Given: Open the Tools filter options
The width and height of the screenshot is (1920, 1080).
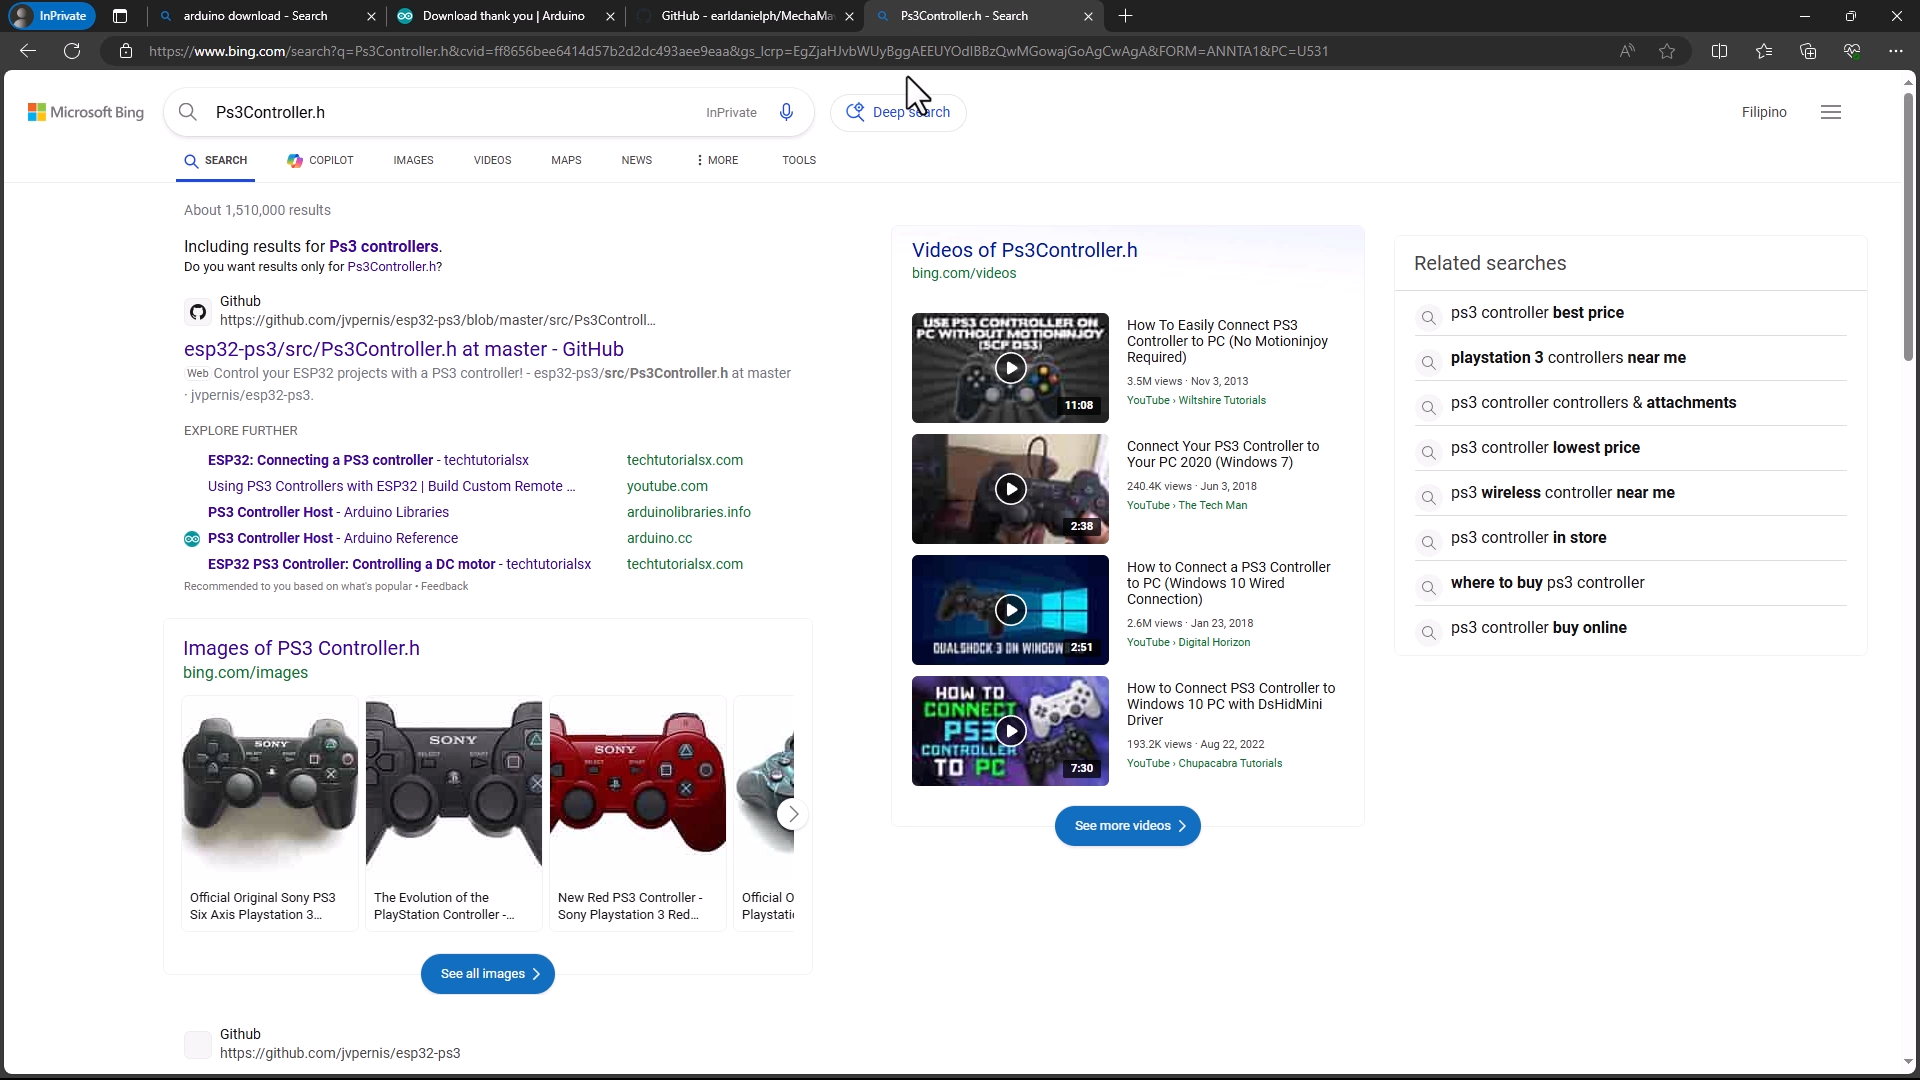Looking at the screenshot, I should (x=799, y=160).
